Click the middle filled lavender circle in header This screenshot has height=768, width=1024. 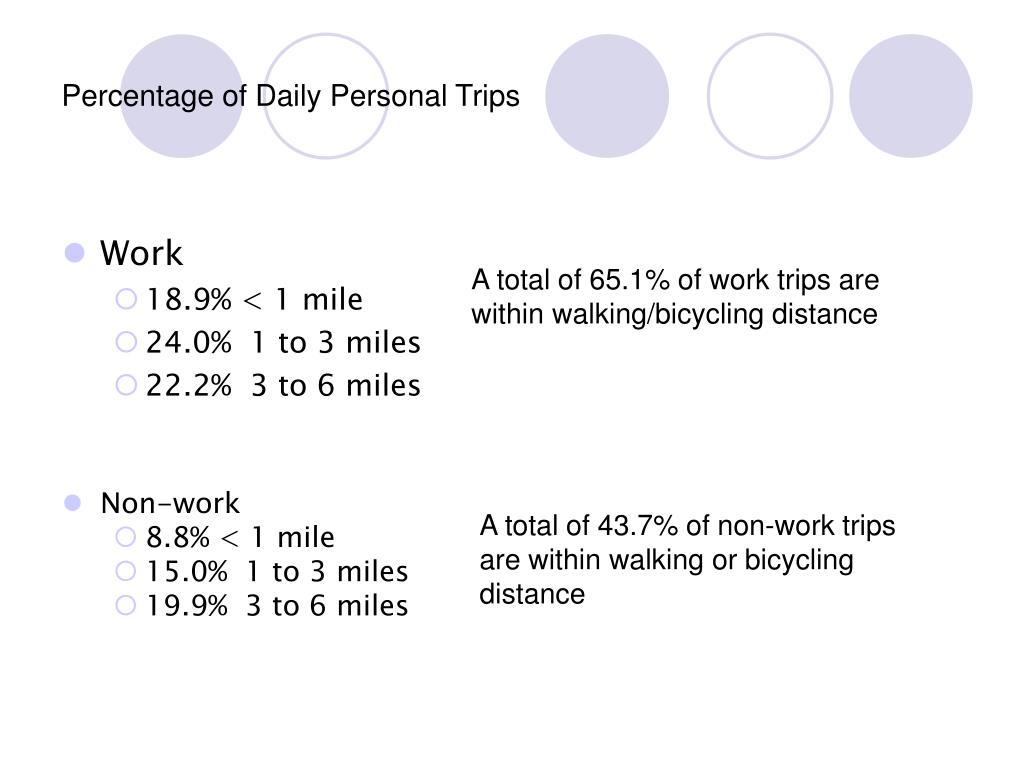coord(607,96)
